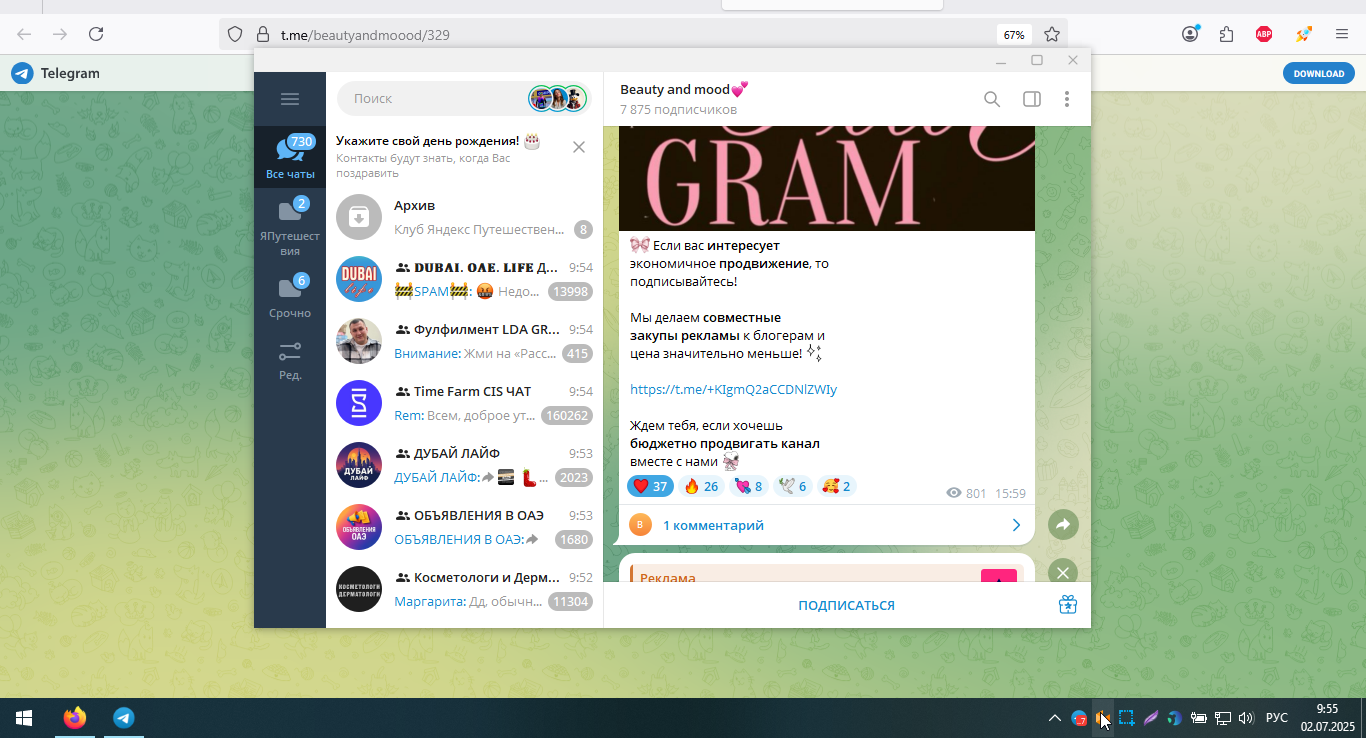The width and height of the screenshot is (1366, 738).
Task: Search within the Beauty and mood channel
Action: click(992, 99)
